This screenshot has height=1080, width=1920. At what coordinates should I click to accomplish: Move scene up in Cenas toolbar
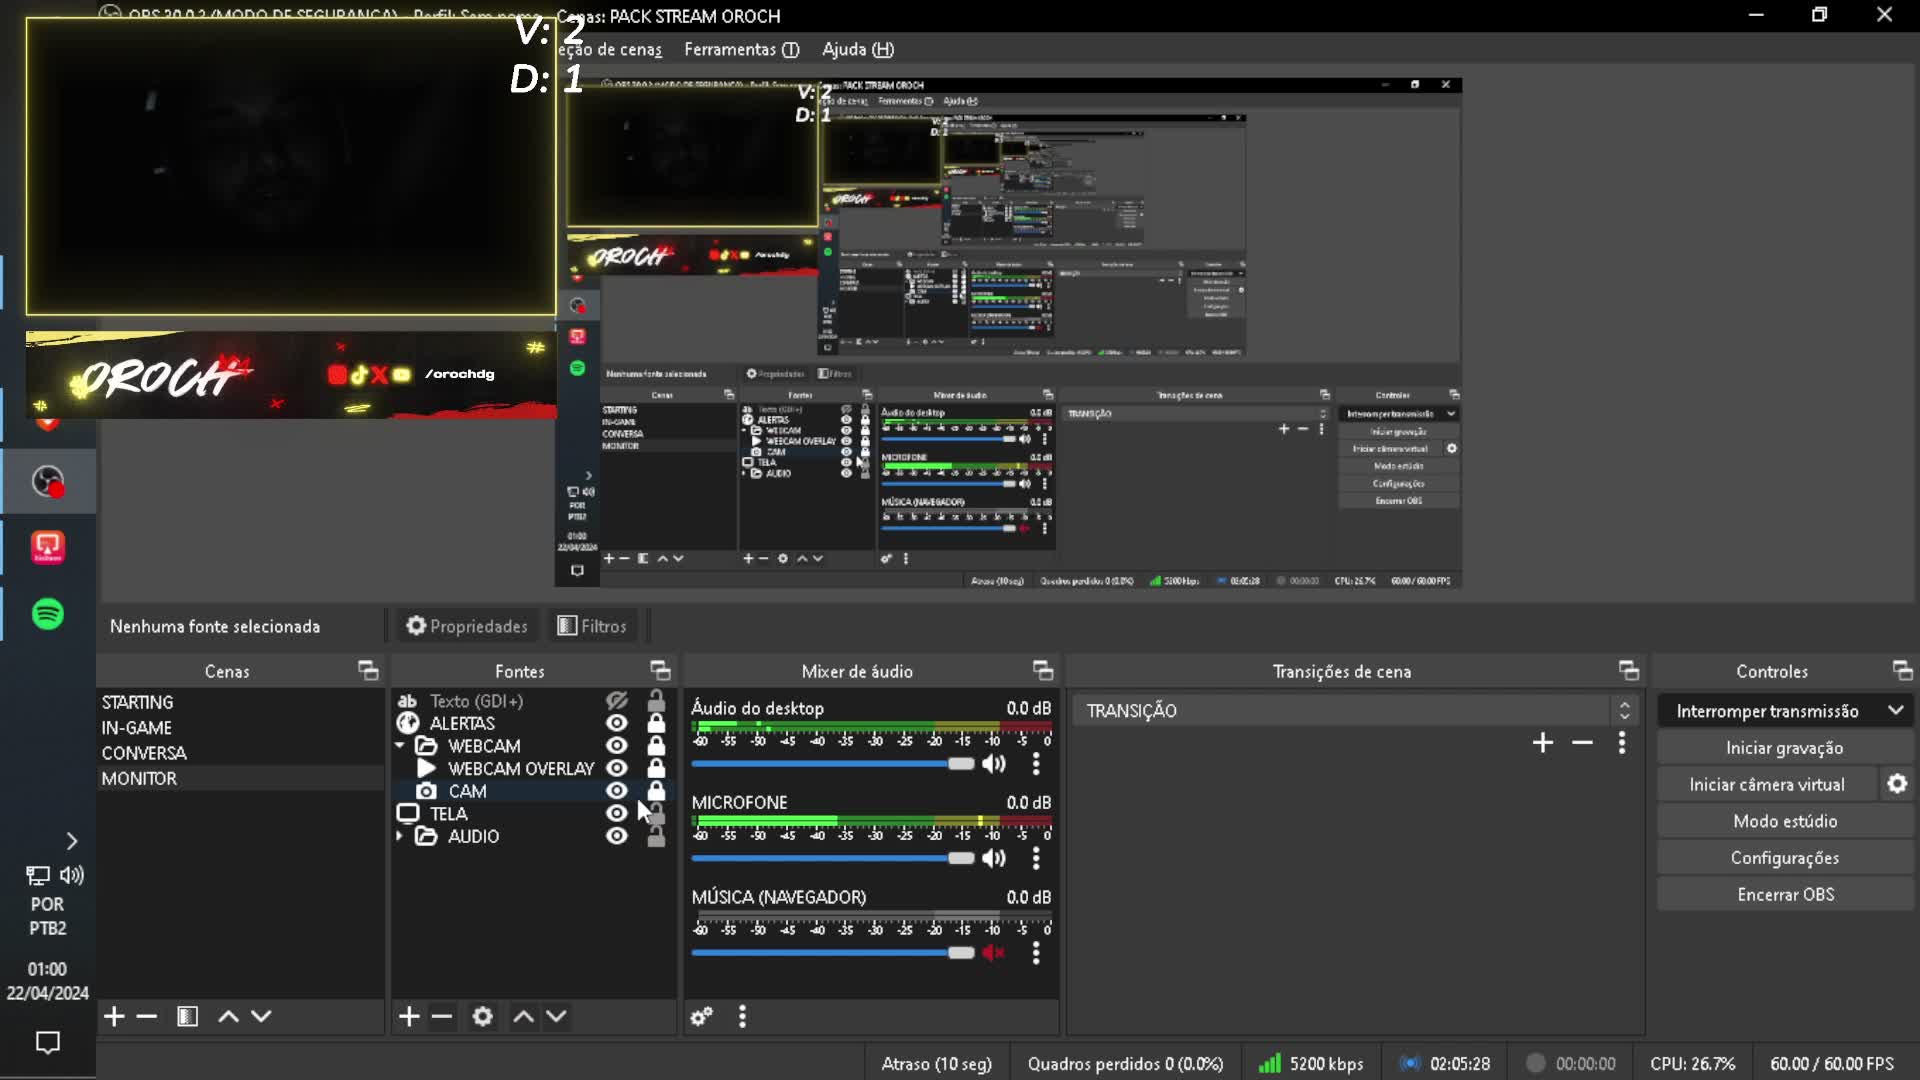(228, 1017)
